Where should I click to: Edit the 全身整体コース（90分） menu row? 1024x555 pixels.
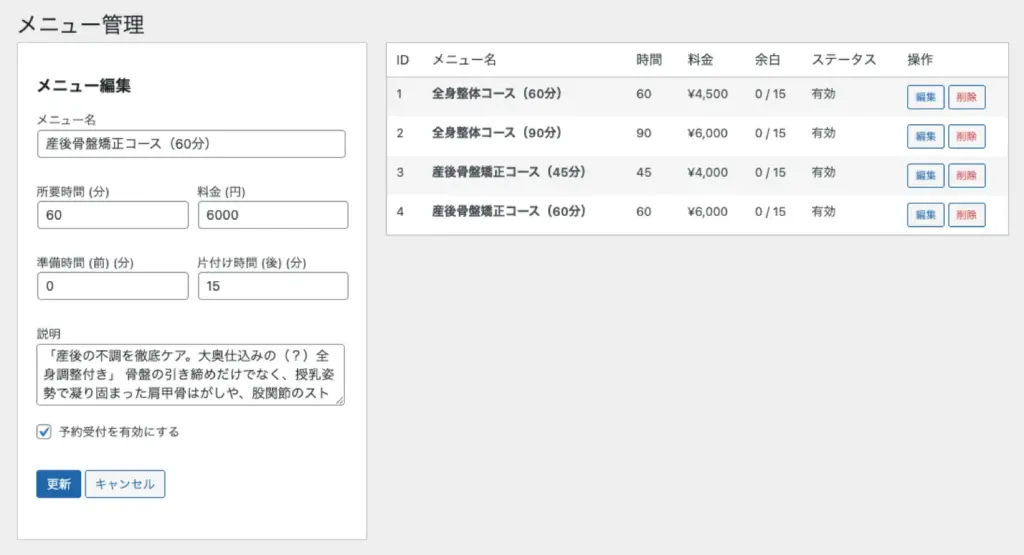click(x=925, y=136)
